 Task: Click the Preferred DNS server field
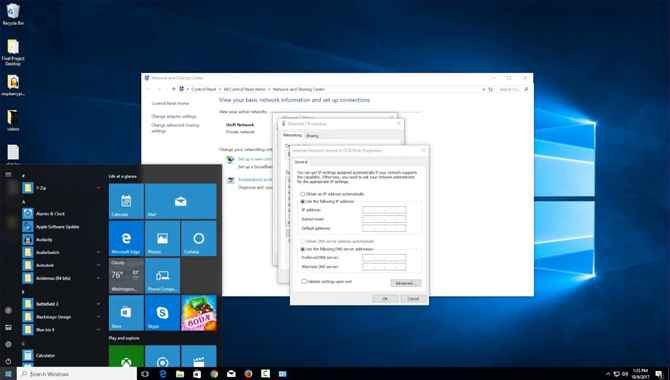384,258
